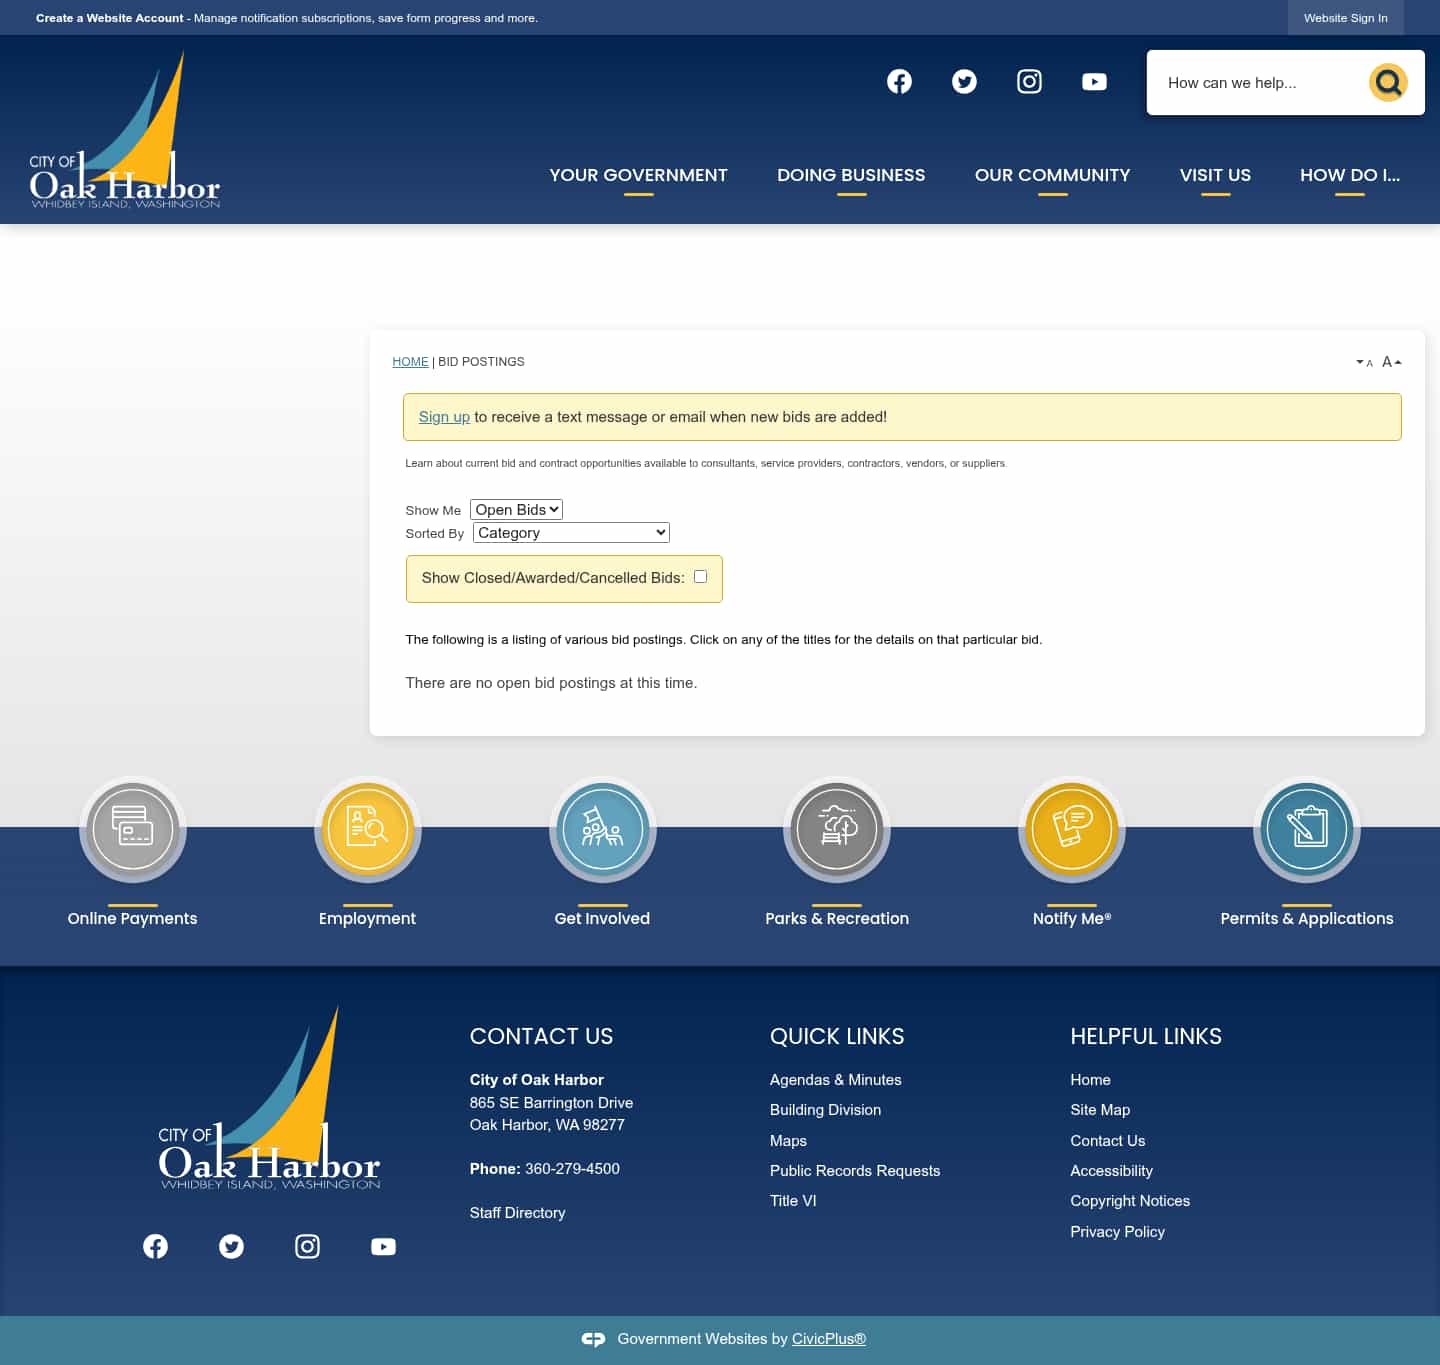The width and height of the screenshot is (1440, 1365).
Task: Click the Permits & Applications icon
Action: point(1306,830)
